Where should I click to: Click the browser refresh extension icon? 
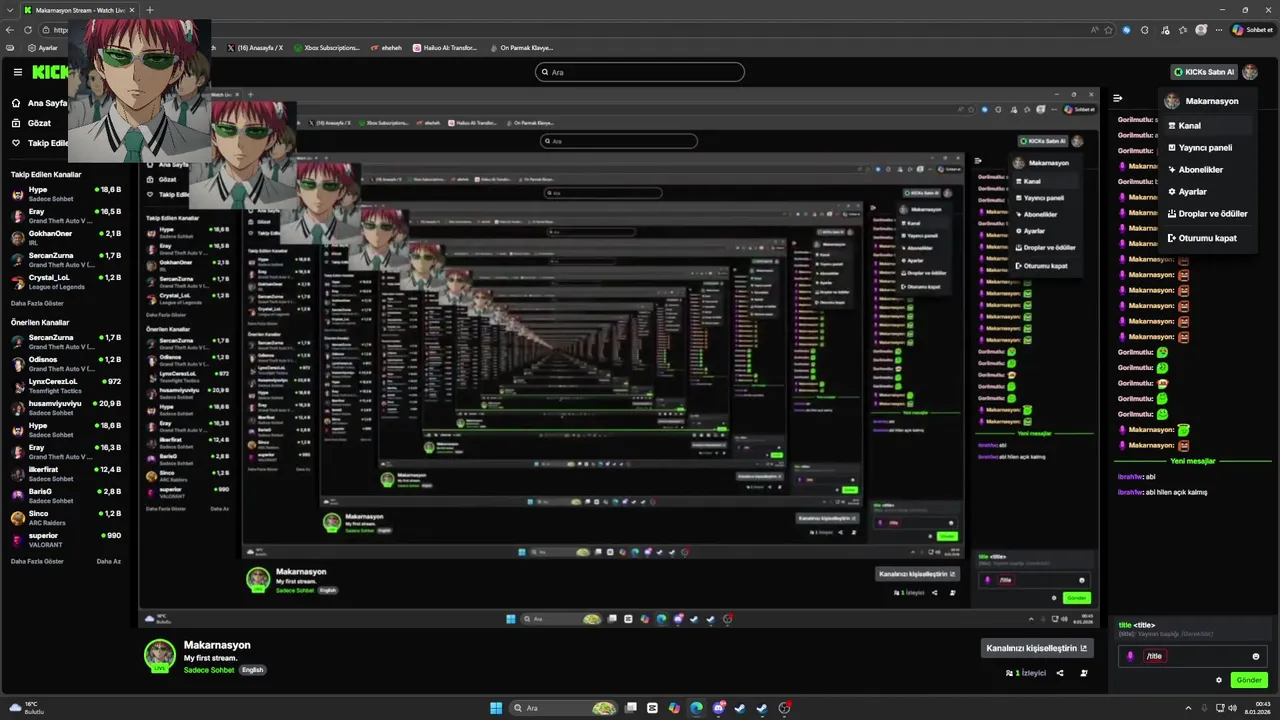tap(1145, 30)
